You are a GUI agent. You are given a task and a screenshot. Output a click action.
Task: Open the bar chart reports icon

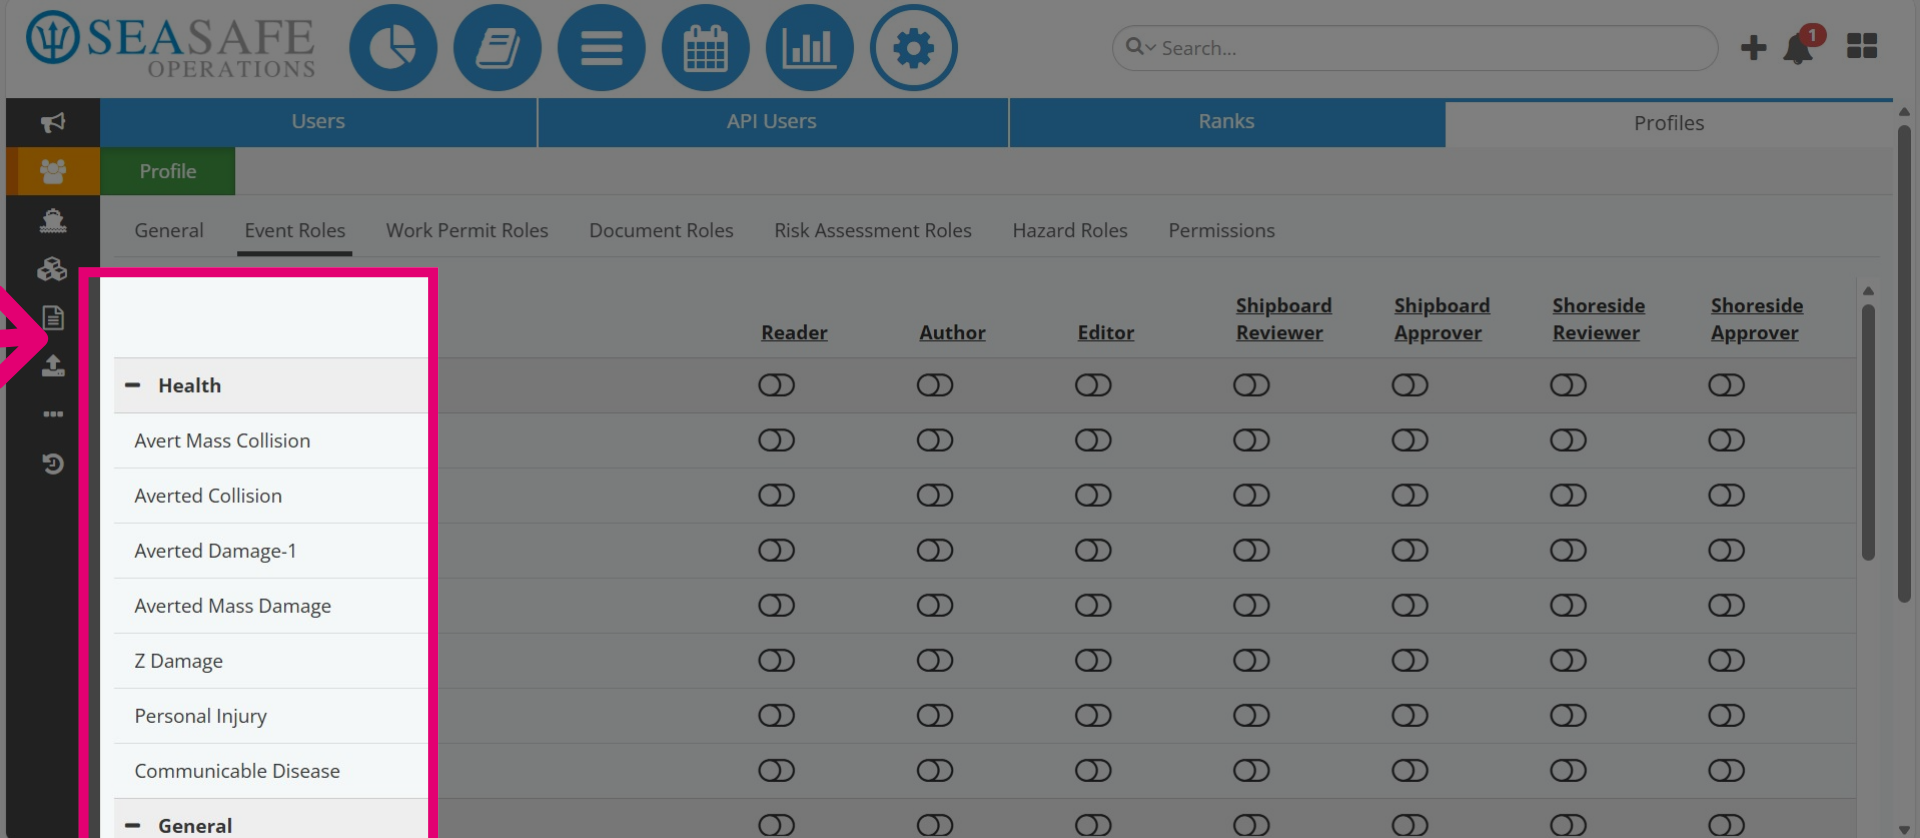[809, 48]
